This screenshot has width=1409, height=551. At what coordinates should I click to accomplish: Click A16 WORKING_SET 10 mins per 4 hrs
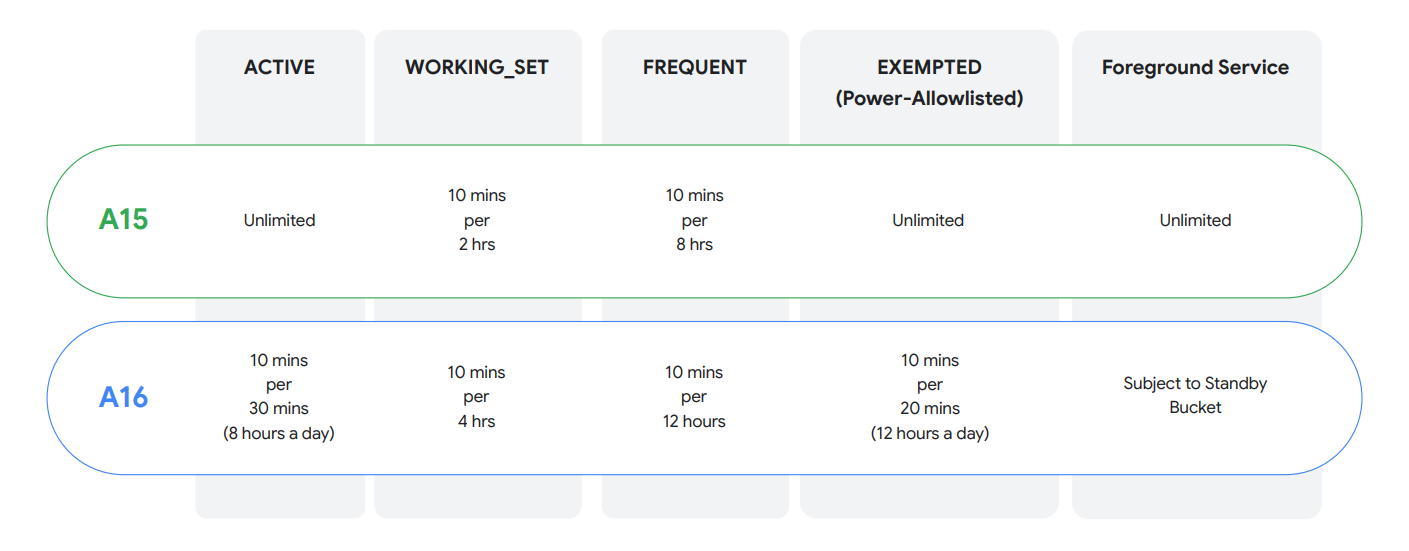[477, 397]
